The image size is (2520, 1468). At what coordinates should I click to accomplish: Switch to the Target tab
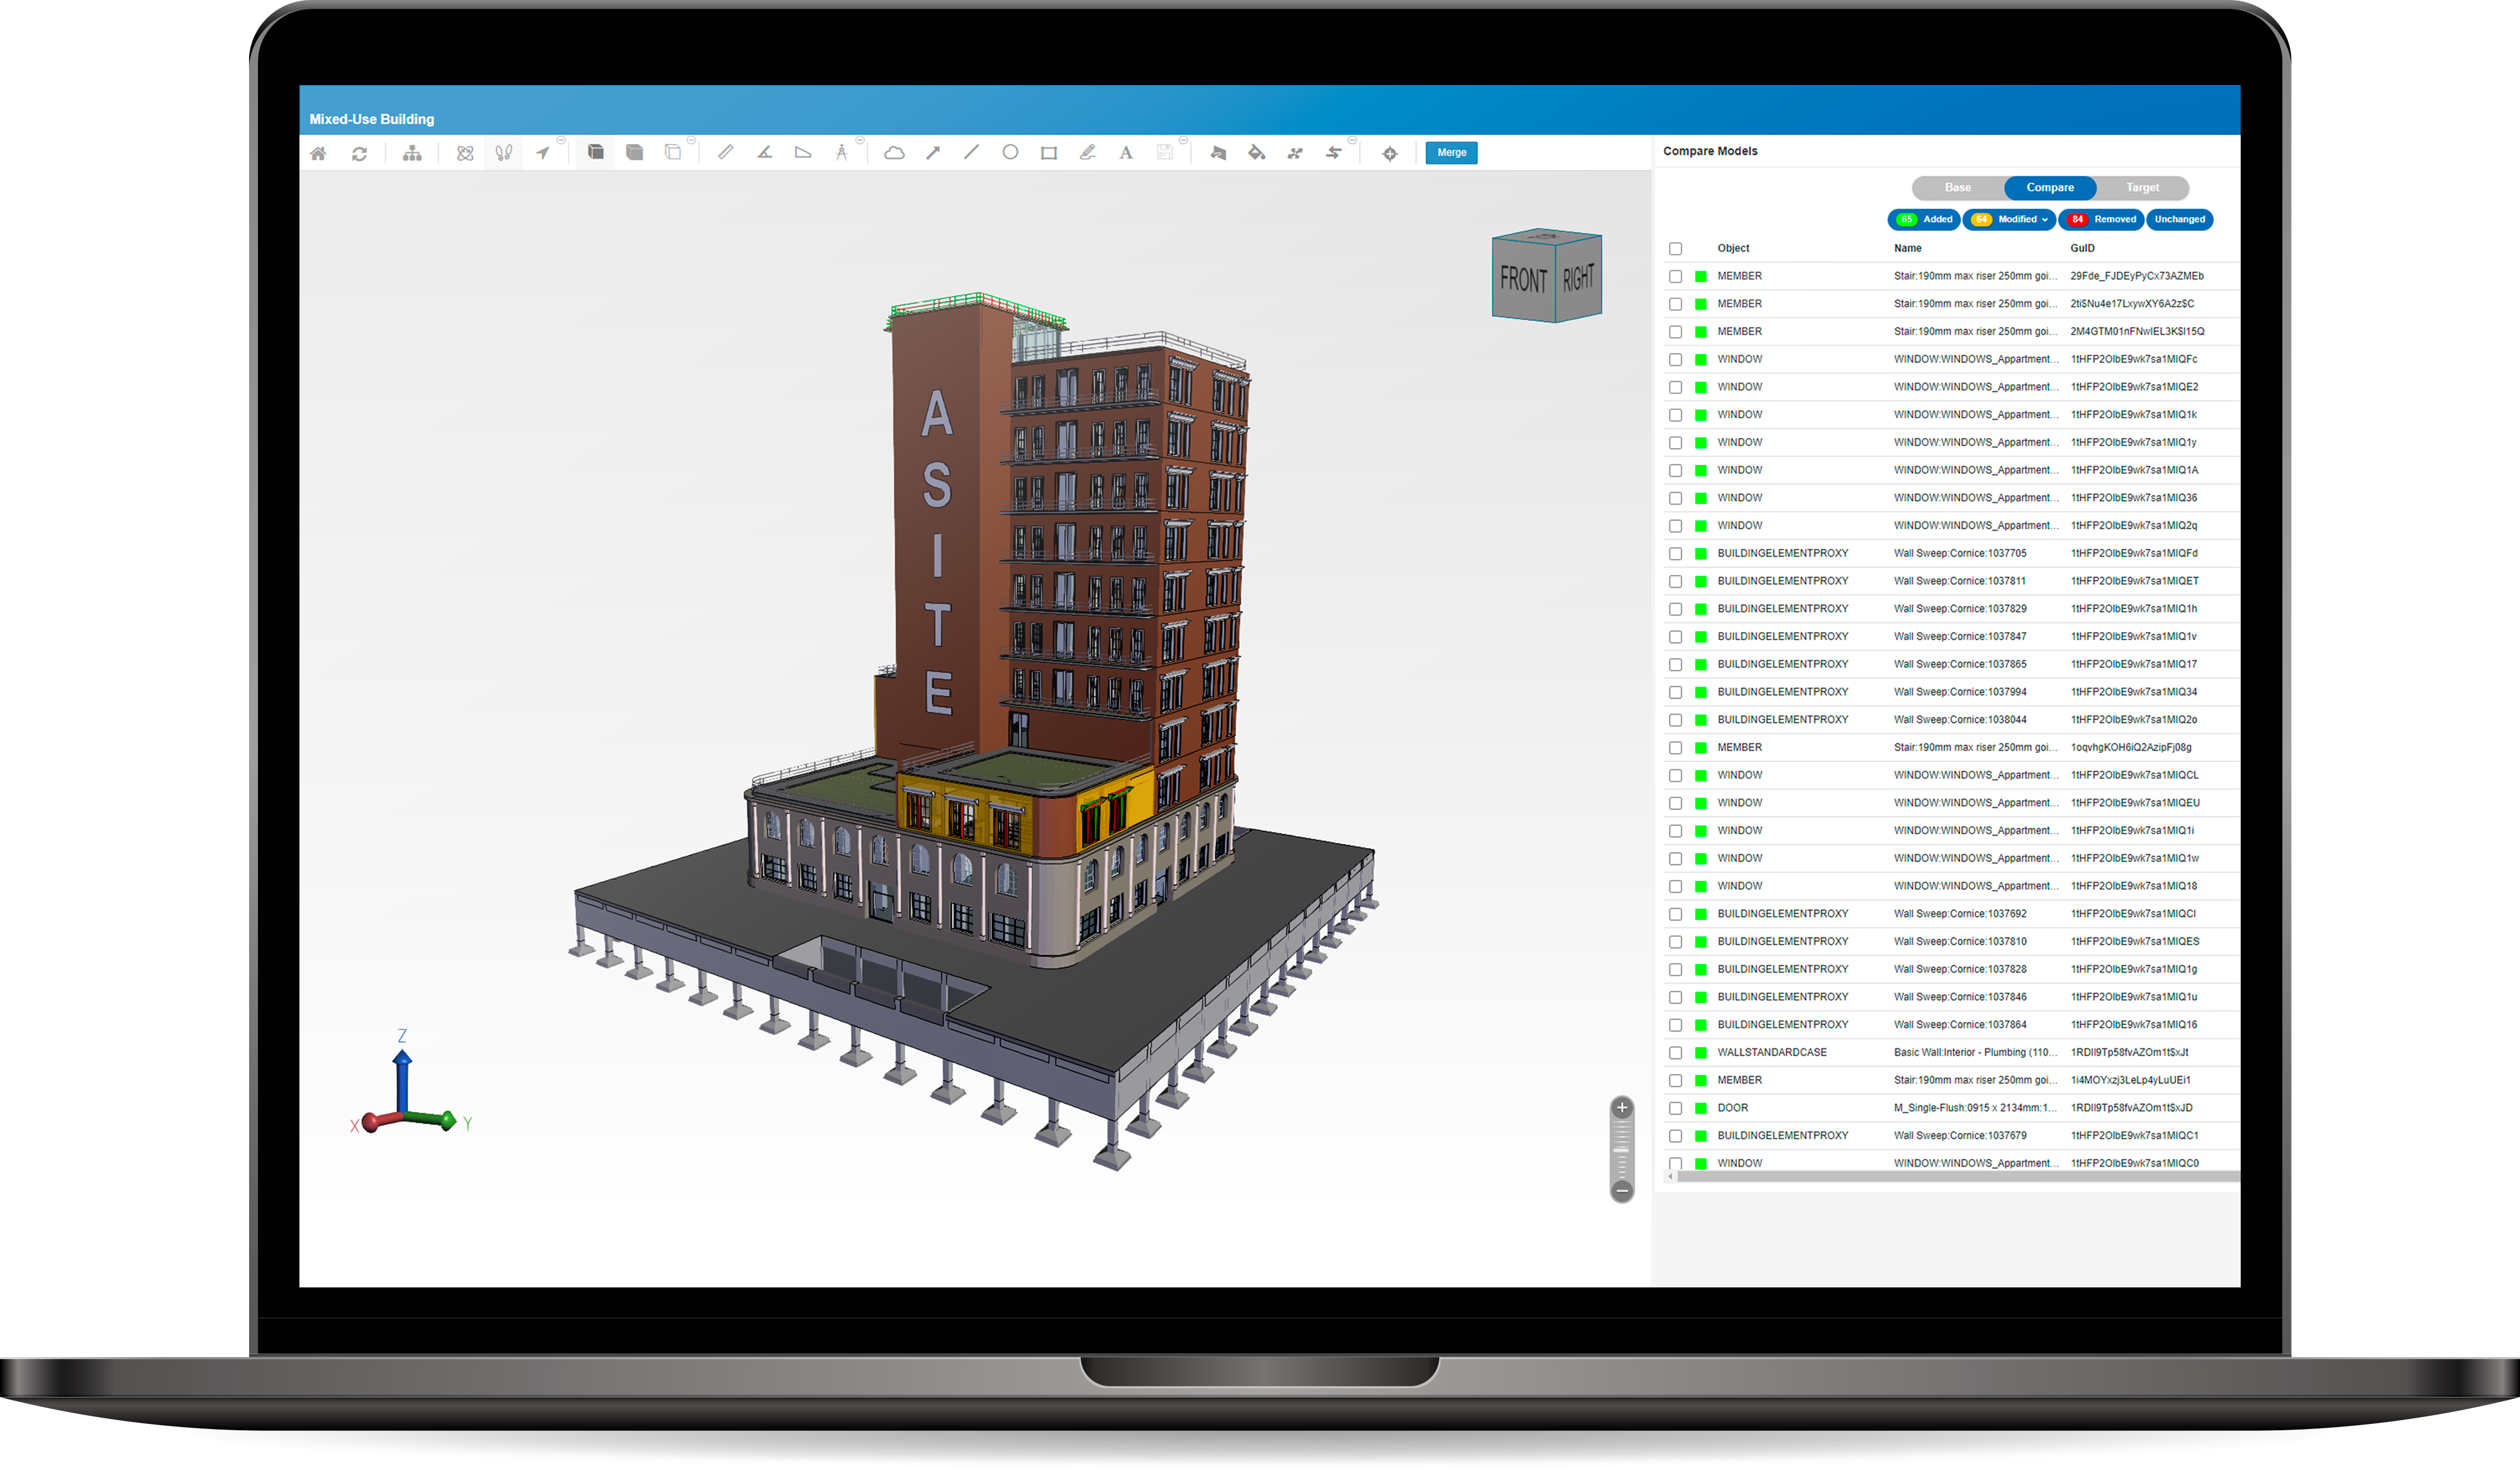[x=2142, y=188]
